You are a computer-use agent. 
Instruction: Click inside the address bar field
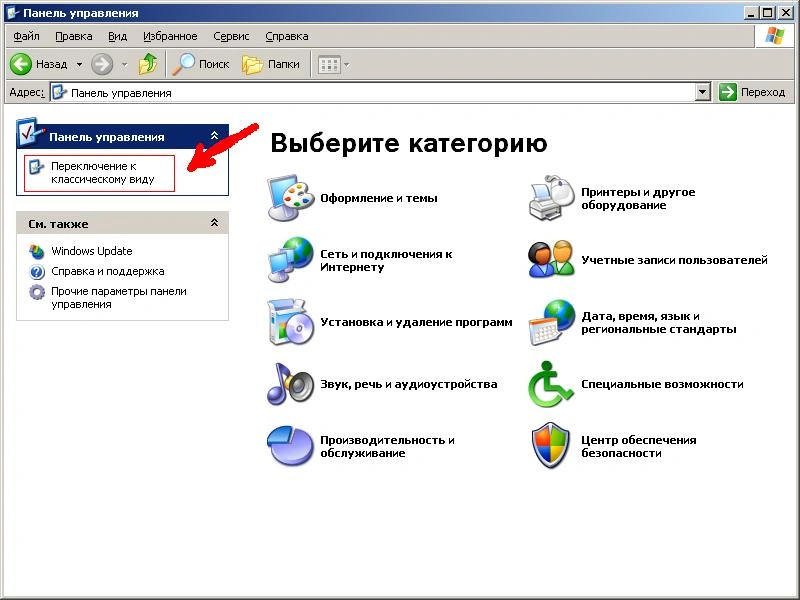[380, 92]
